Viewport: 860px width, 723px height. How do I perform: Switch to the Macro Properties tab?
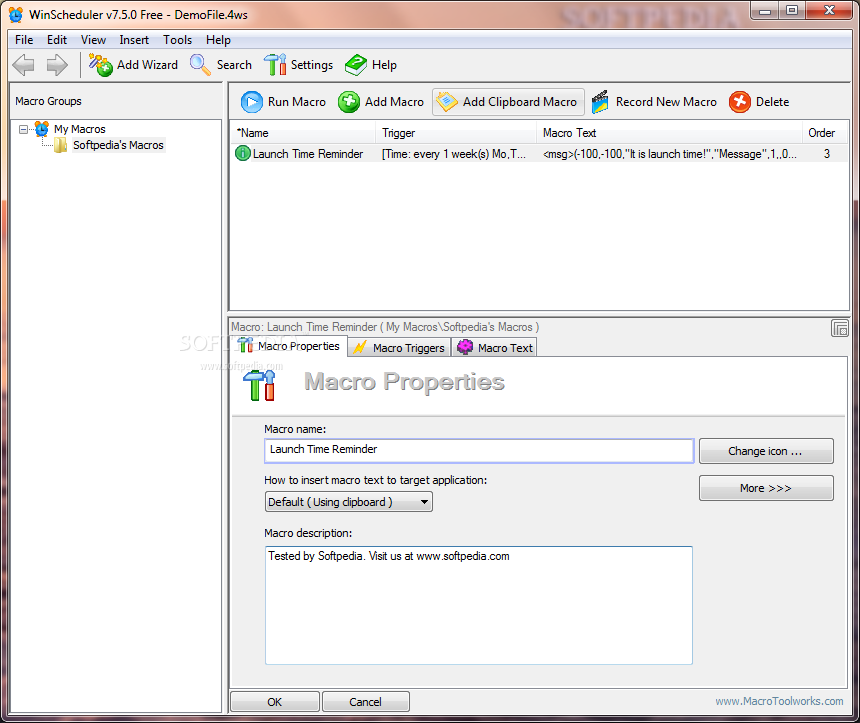tap(290, 346)
